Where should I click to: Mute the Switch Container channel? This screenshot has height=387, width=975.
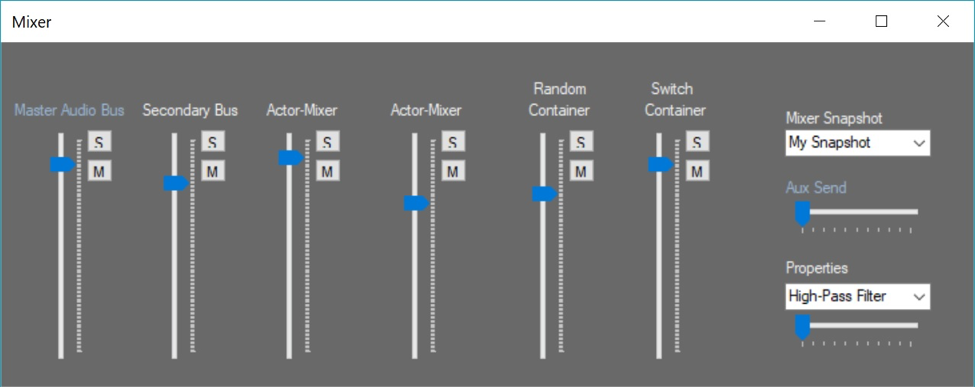click(x=698, y=170)
